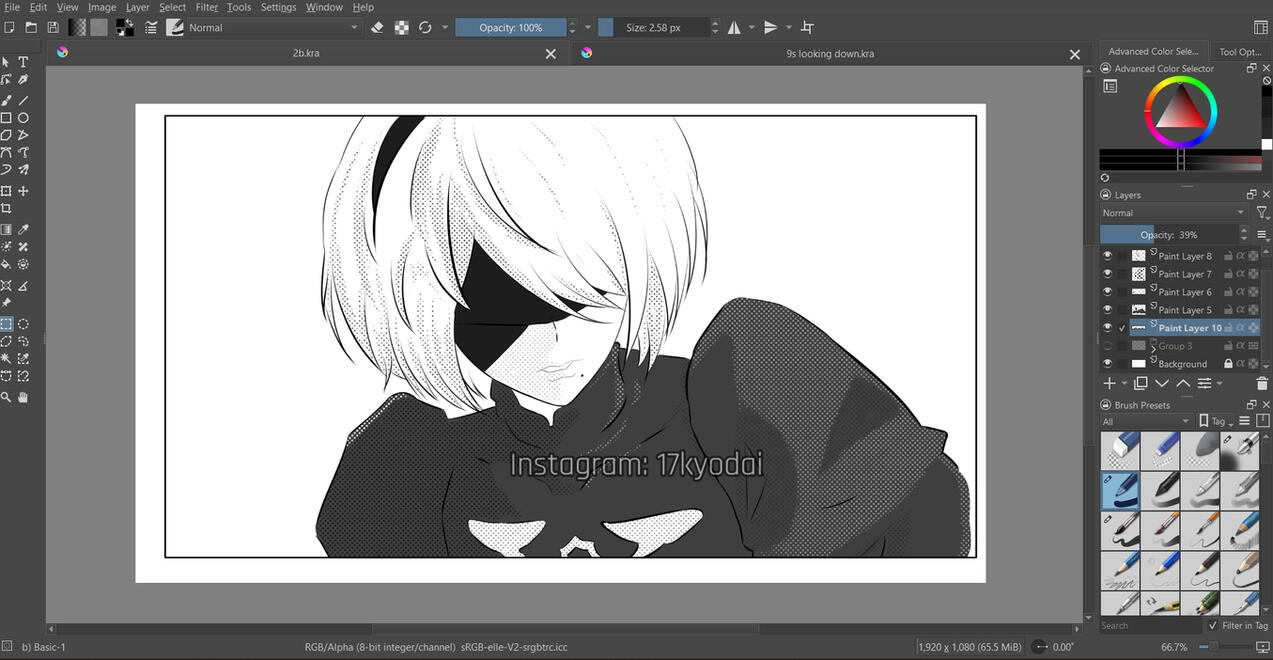Open the Brush Presets Tag button menu

(x=1215, y=421)
